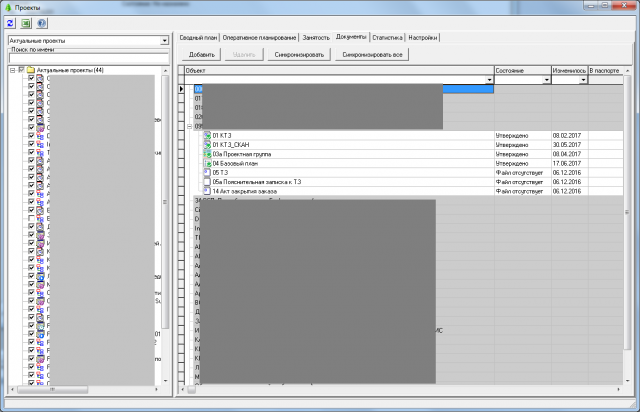The image size is (640, 412).
Task: Select 05а Пояснительная записка к ТЗ row
Action: pos(403,182)
